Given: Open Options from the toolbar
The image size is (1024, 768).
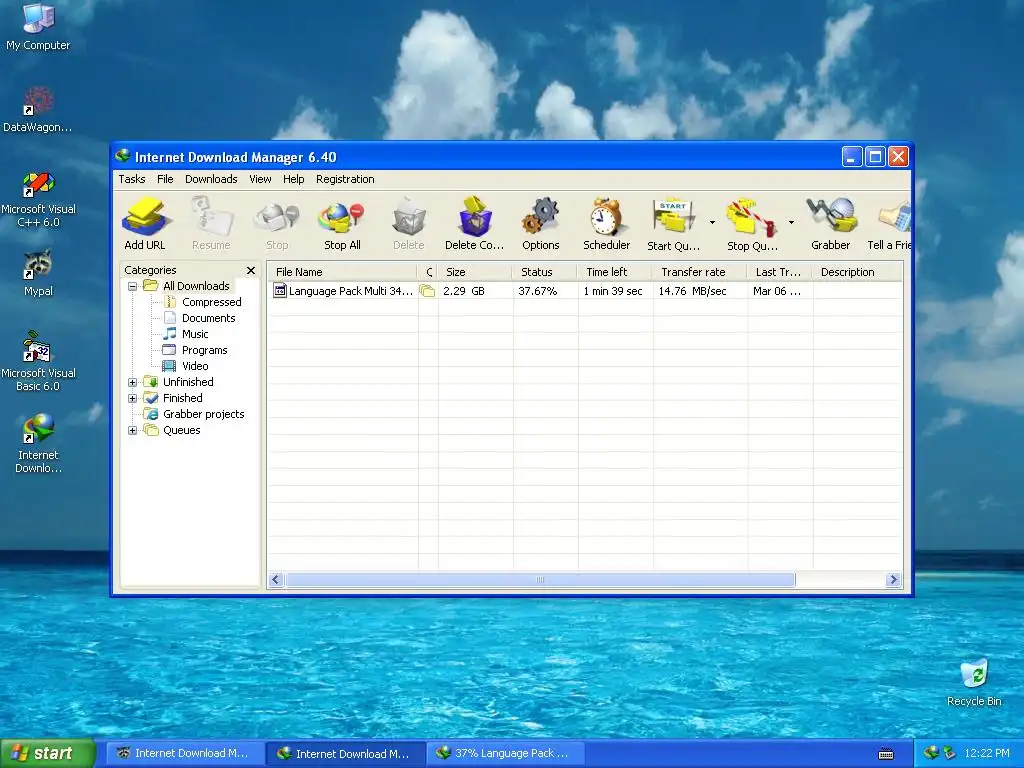Looking at the screenshot, I should coord(541,224).
